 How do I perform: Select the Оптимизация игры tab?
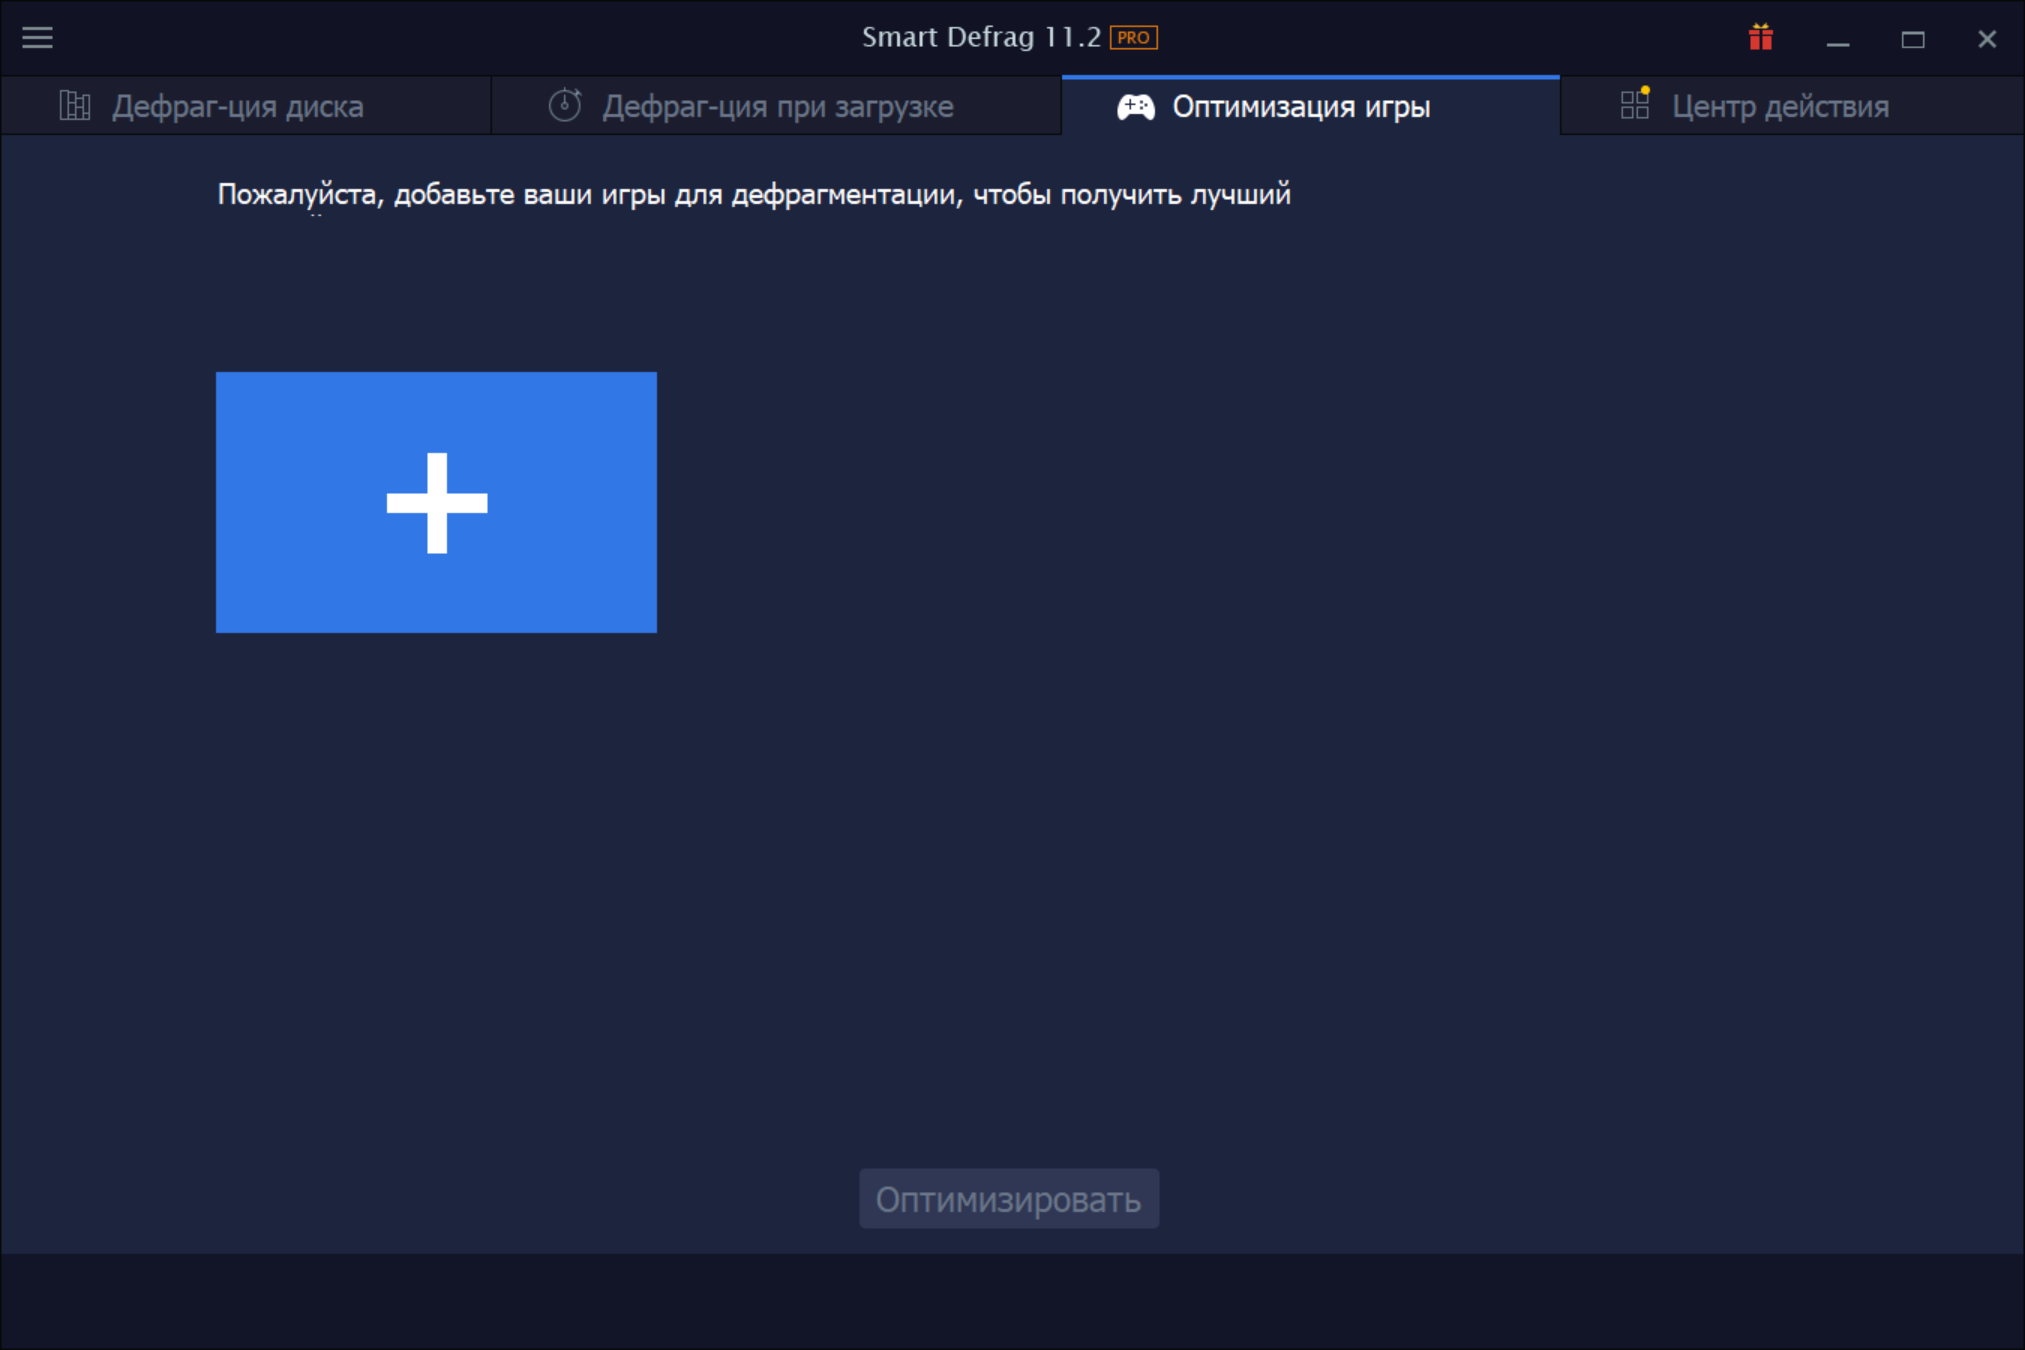(1300, 106)
